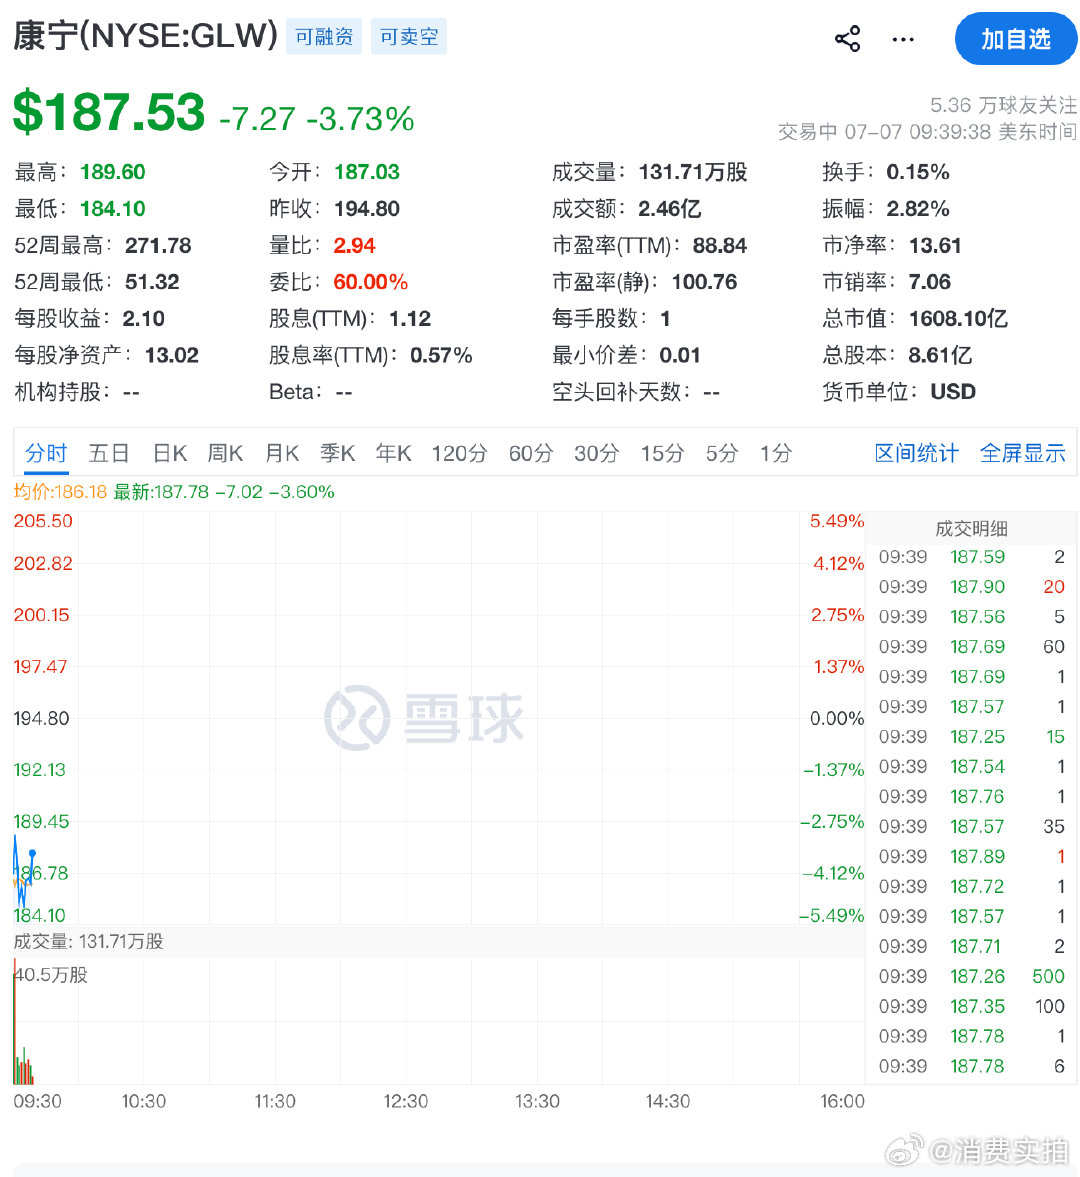Switch to the 日K chart tab

(x=170, y=453)
